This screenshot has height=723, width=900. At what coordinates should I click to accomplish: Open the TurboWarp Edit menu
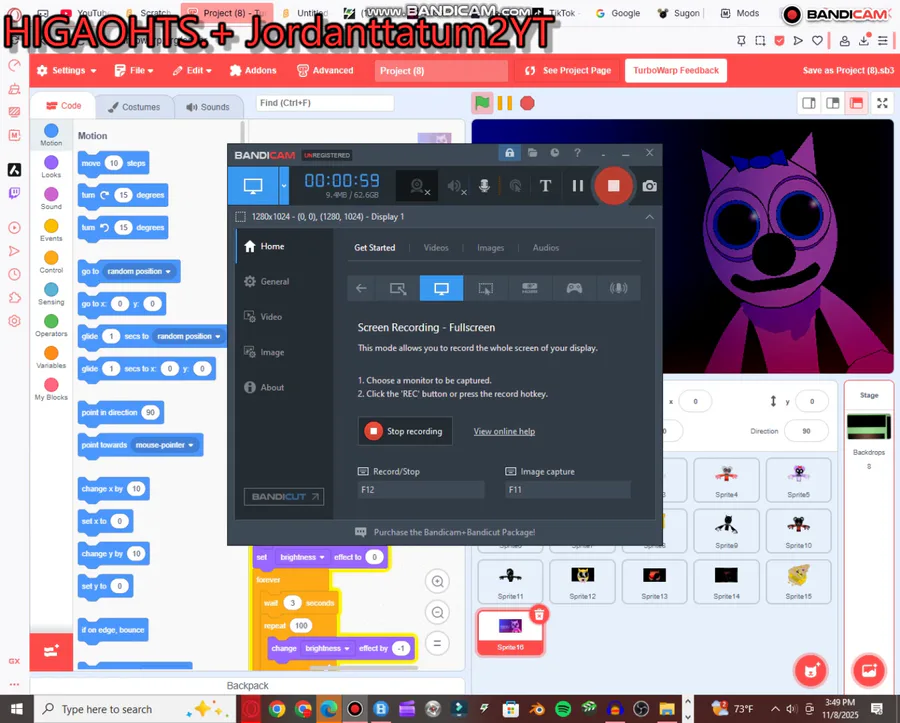(x=192, y=71)
